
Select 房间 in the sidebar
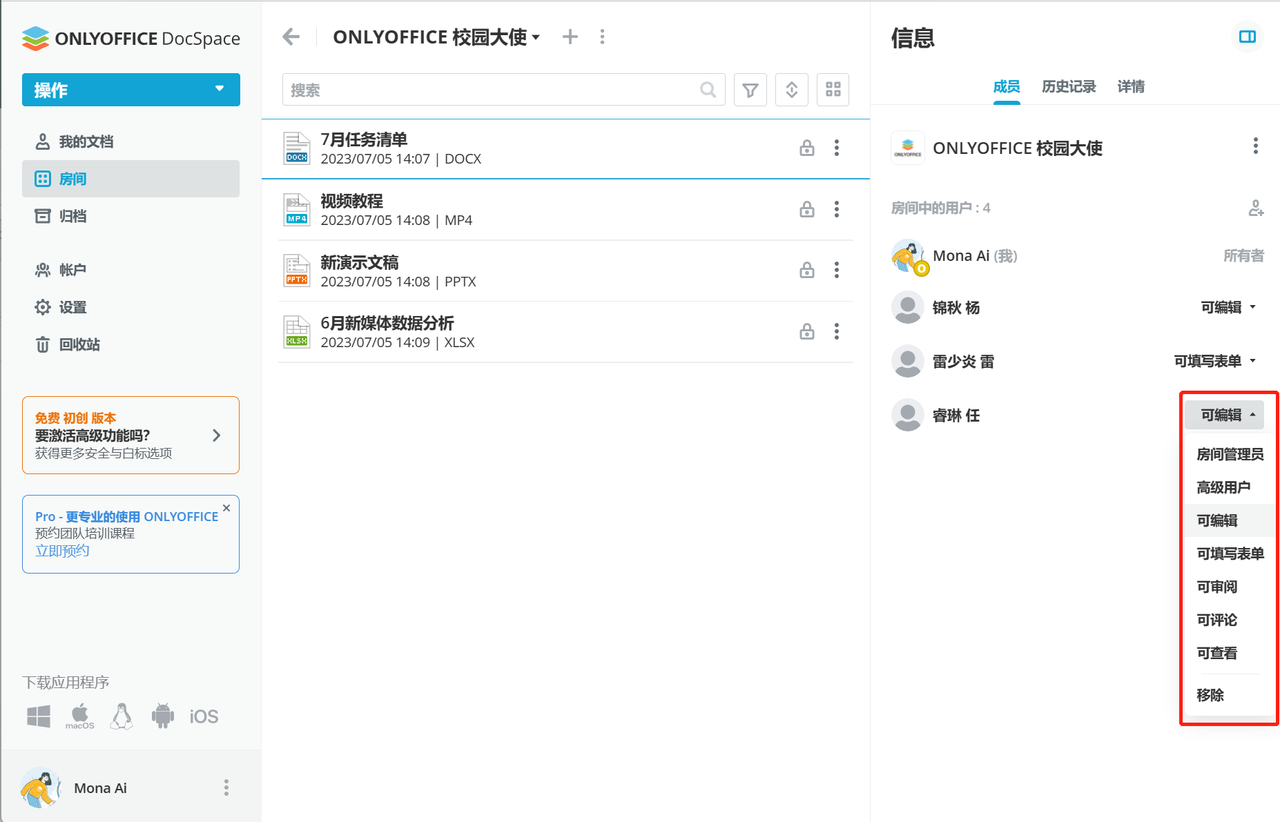coord(131,179)
